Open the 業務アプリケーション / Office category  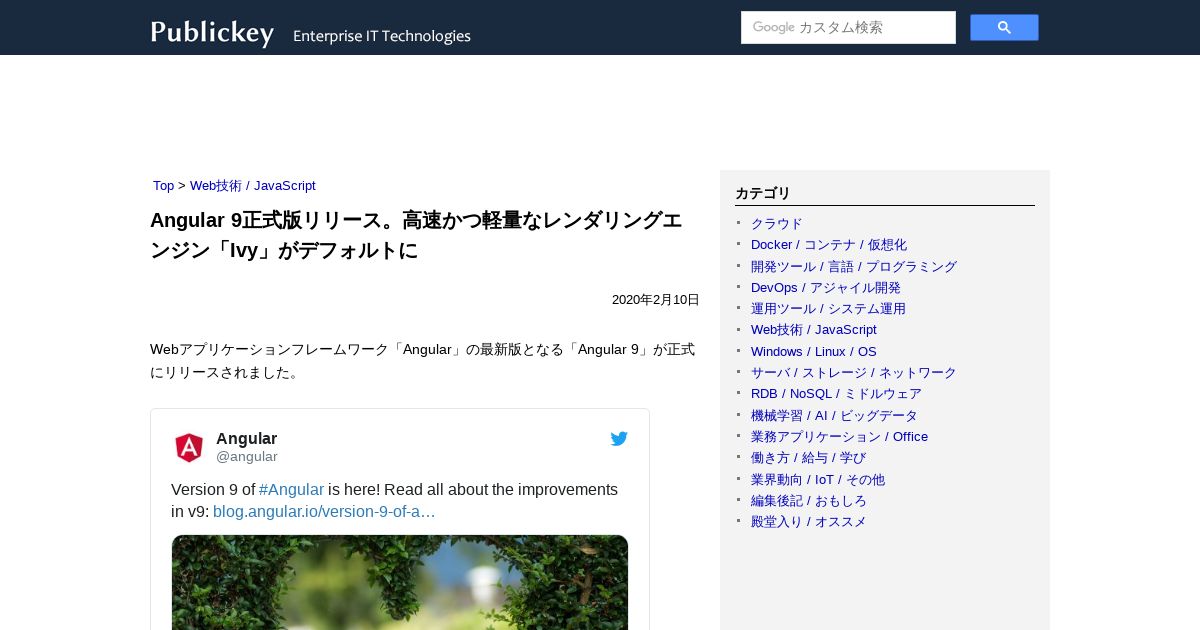tap(839, 437)
